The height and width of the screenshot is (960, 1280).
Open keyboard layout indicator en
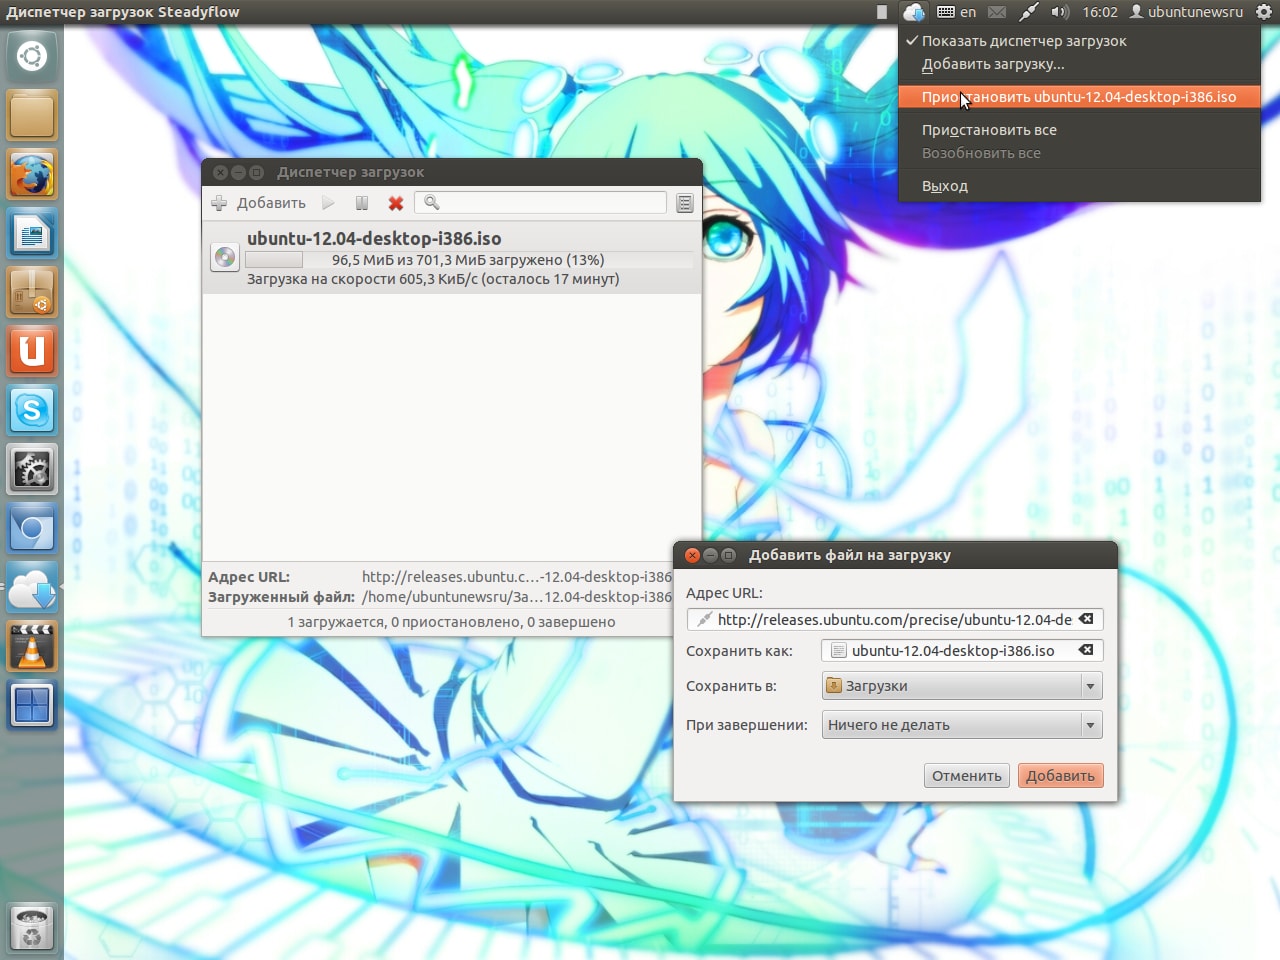957,12
